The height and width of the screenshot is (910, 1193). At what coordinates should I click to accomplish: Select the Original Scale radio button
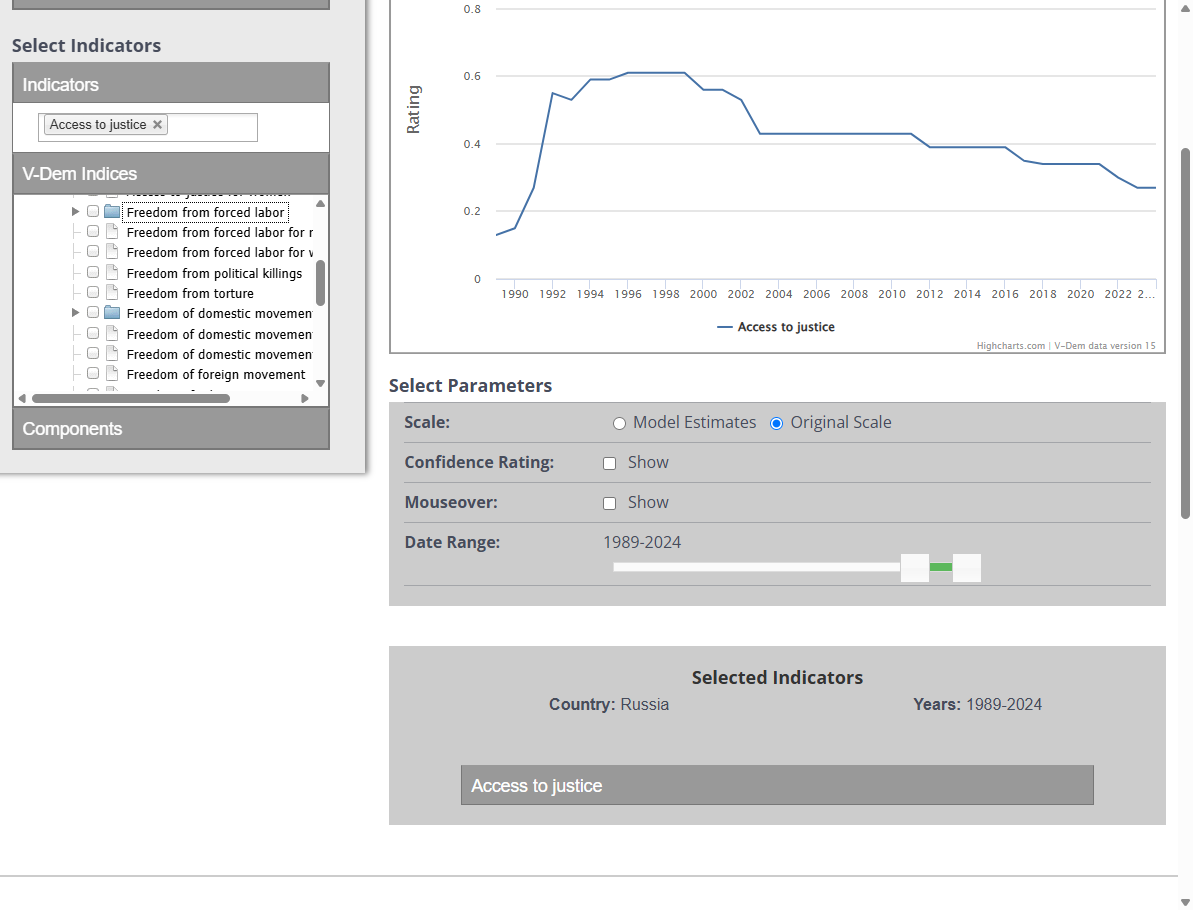tap(776, 424)
